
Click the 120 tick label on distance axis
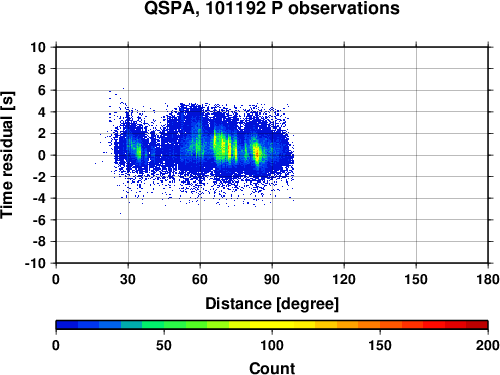click(344, 279)
